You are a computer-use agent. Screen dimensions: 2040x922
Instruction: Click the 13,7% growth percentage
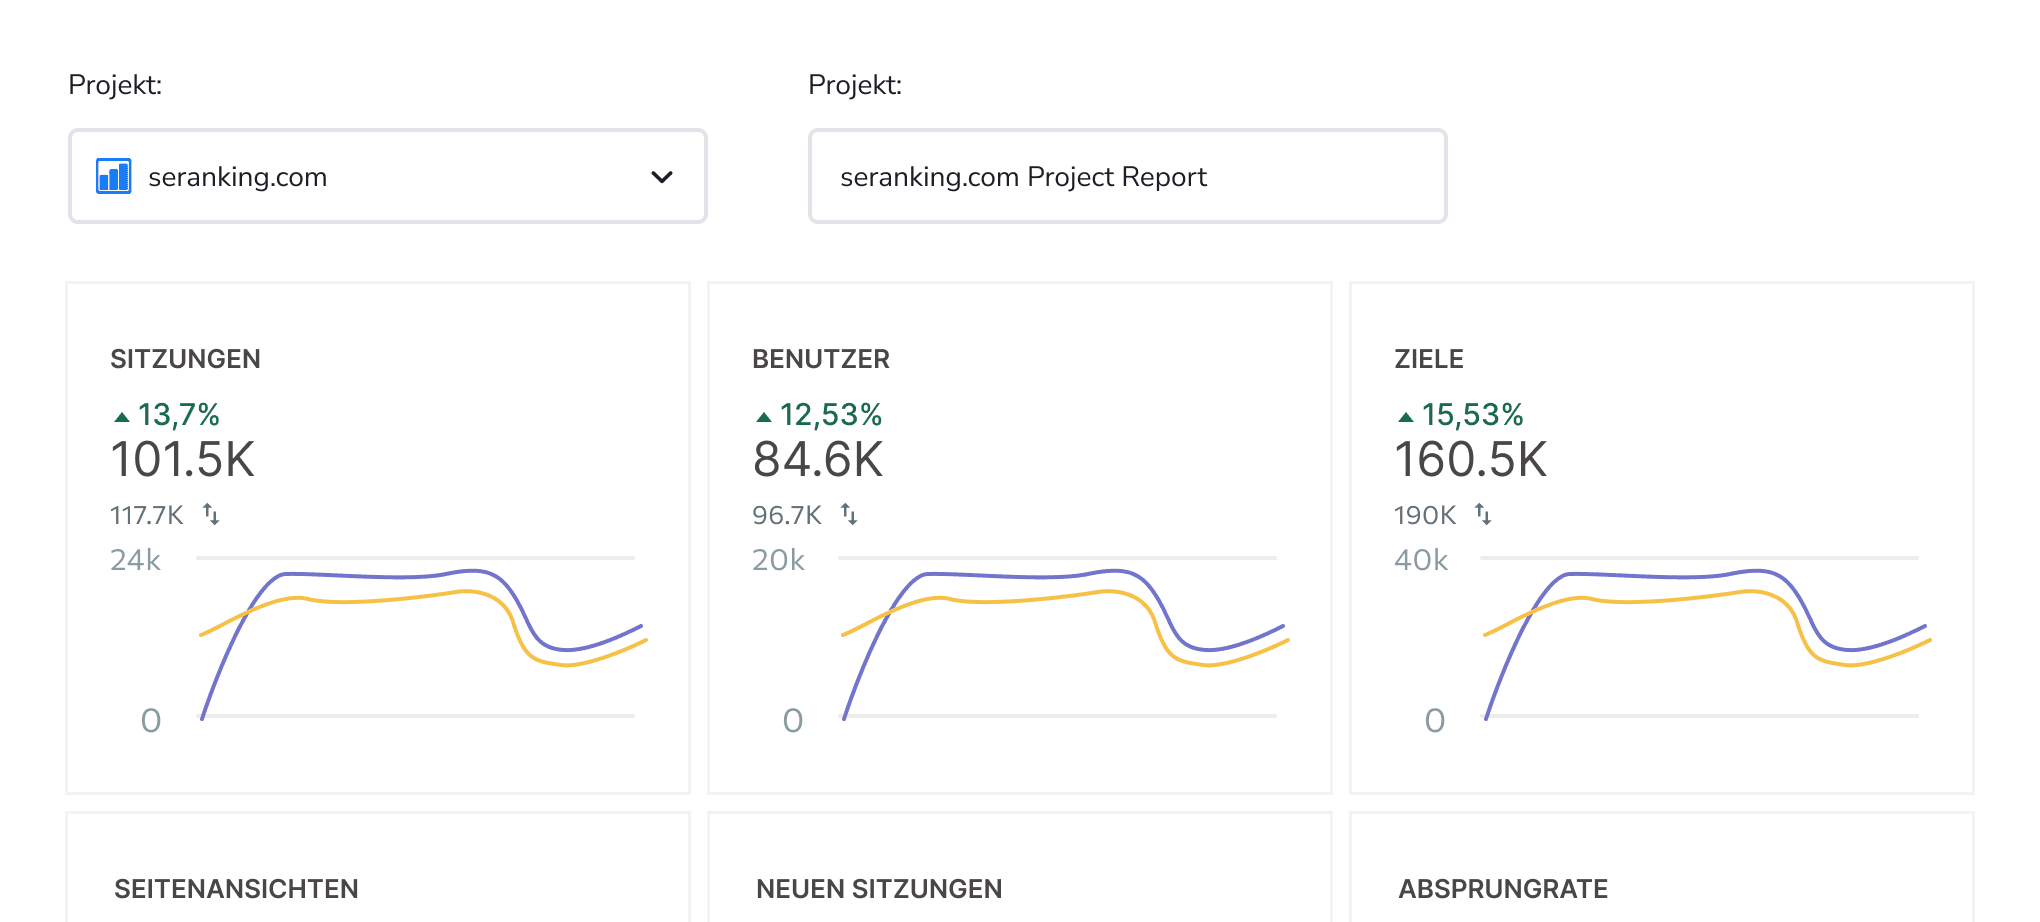179,414
